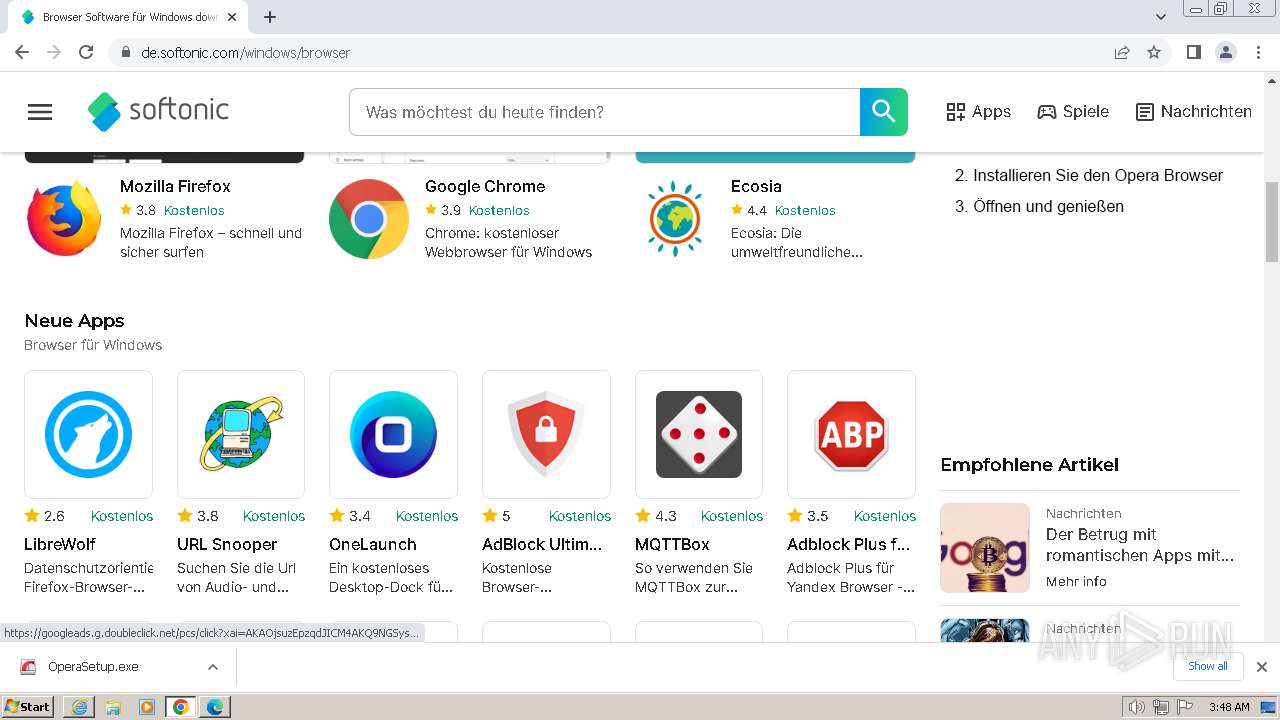Click the volume icon in system tray

click(1137, 707)
